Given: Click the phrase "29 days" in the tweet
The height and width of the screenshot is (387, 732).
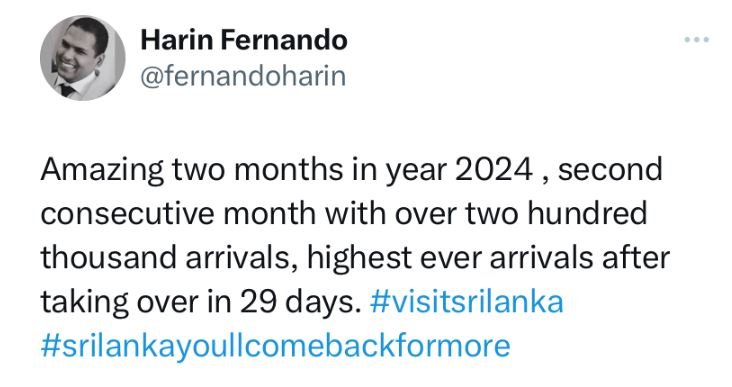Looking at the screenshot, I should (297, 303).
